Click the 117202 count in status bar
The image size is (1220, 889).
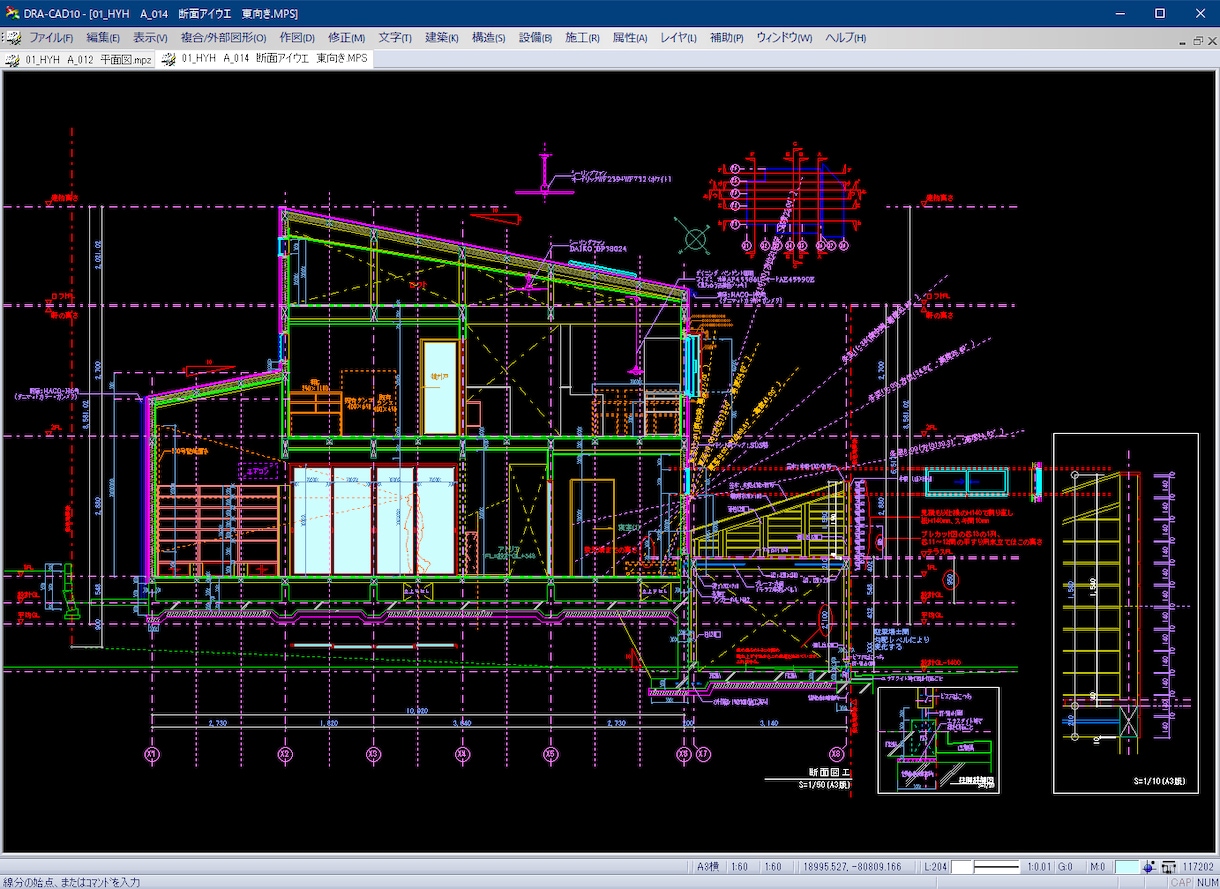pyautogui.click(x=1198, y=867)
